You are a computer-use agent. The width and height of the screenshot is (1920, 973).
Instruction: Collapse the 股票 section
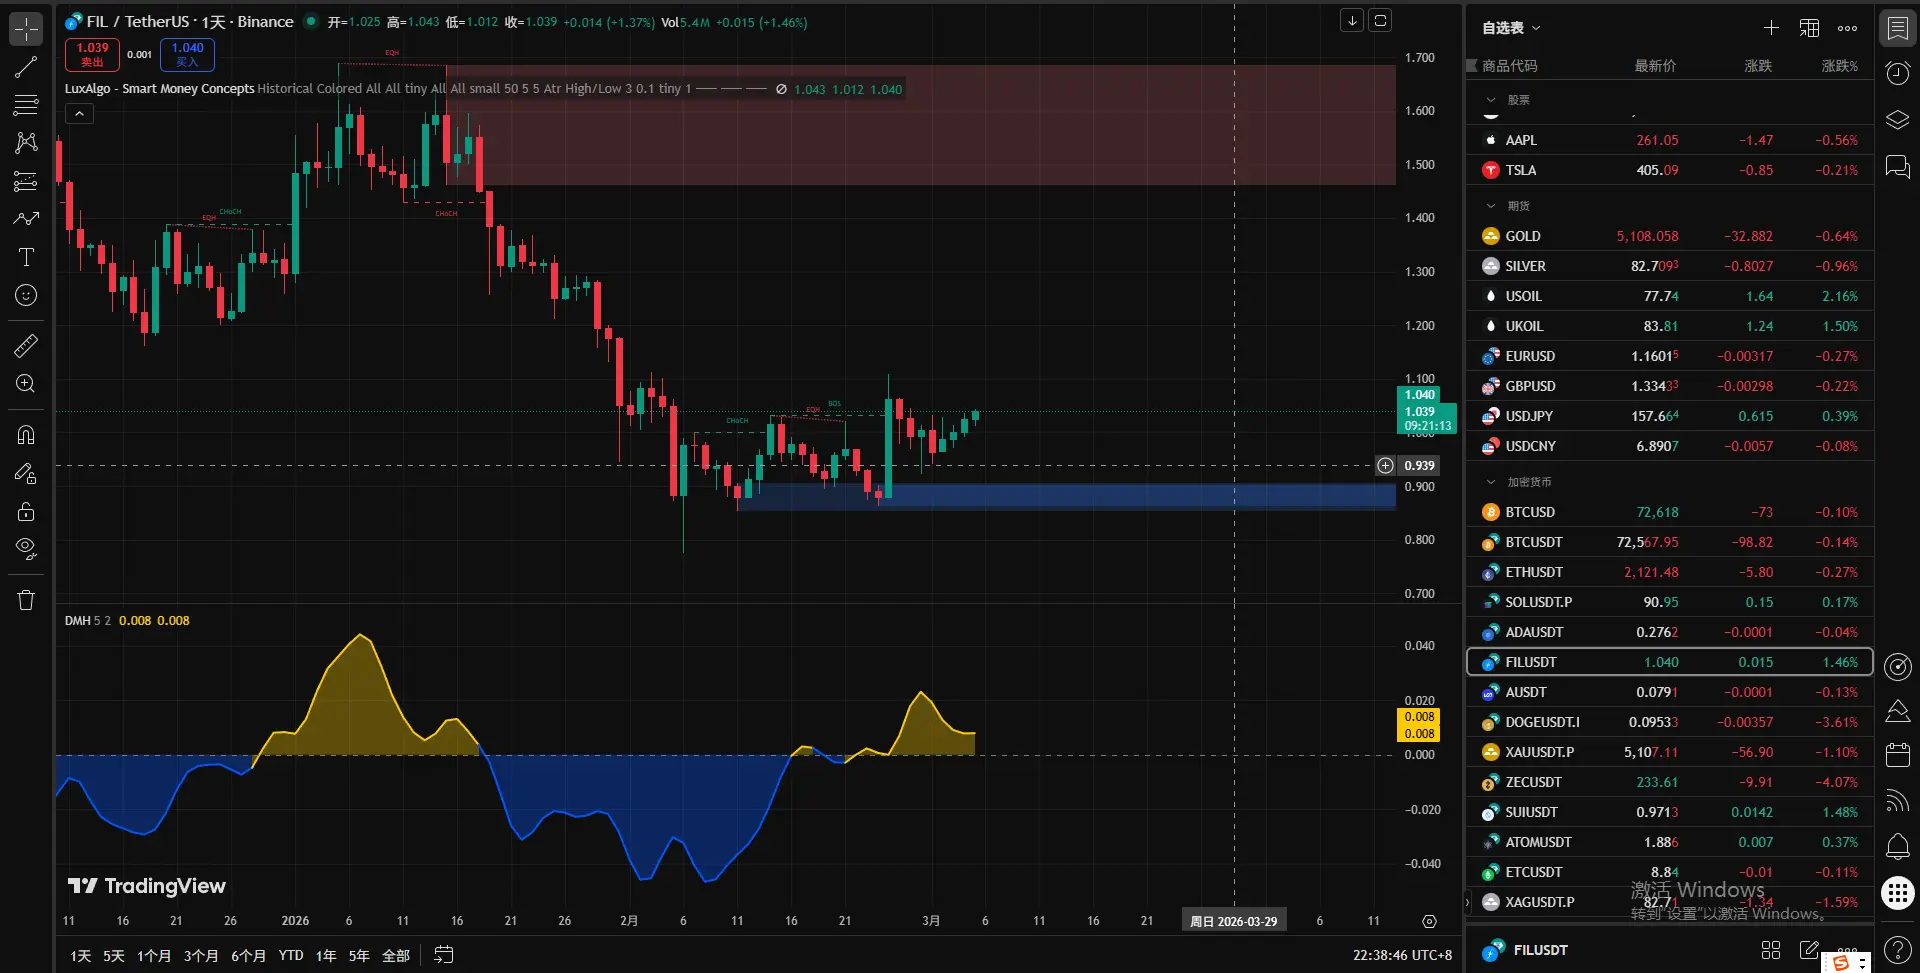coord(1491,100)
